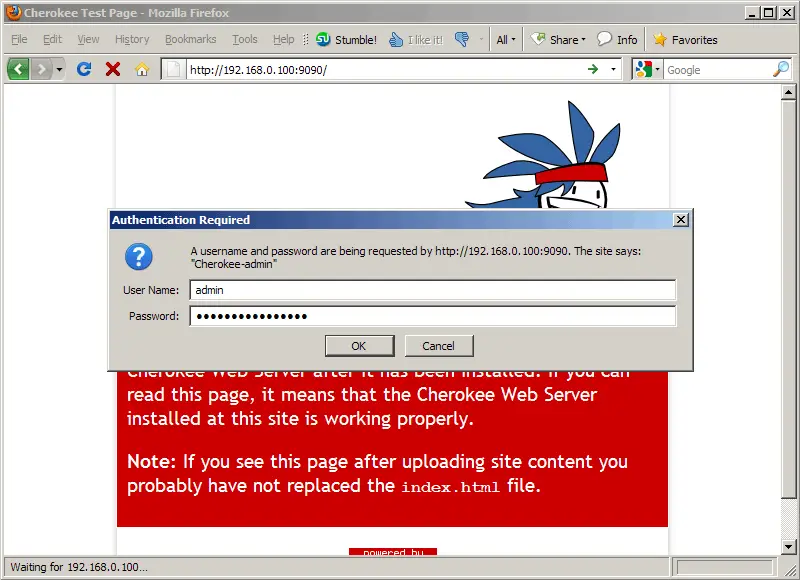This screenshot has width=800, height=580.
Task: Click the I like it! thumbs-up button
Action: click(416, 39)
